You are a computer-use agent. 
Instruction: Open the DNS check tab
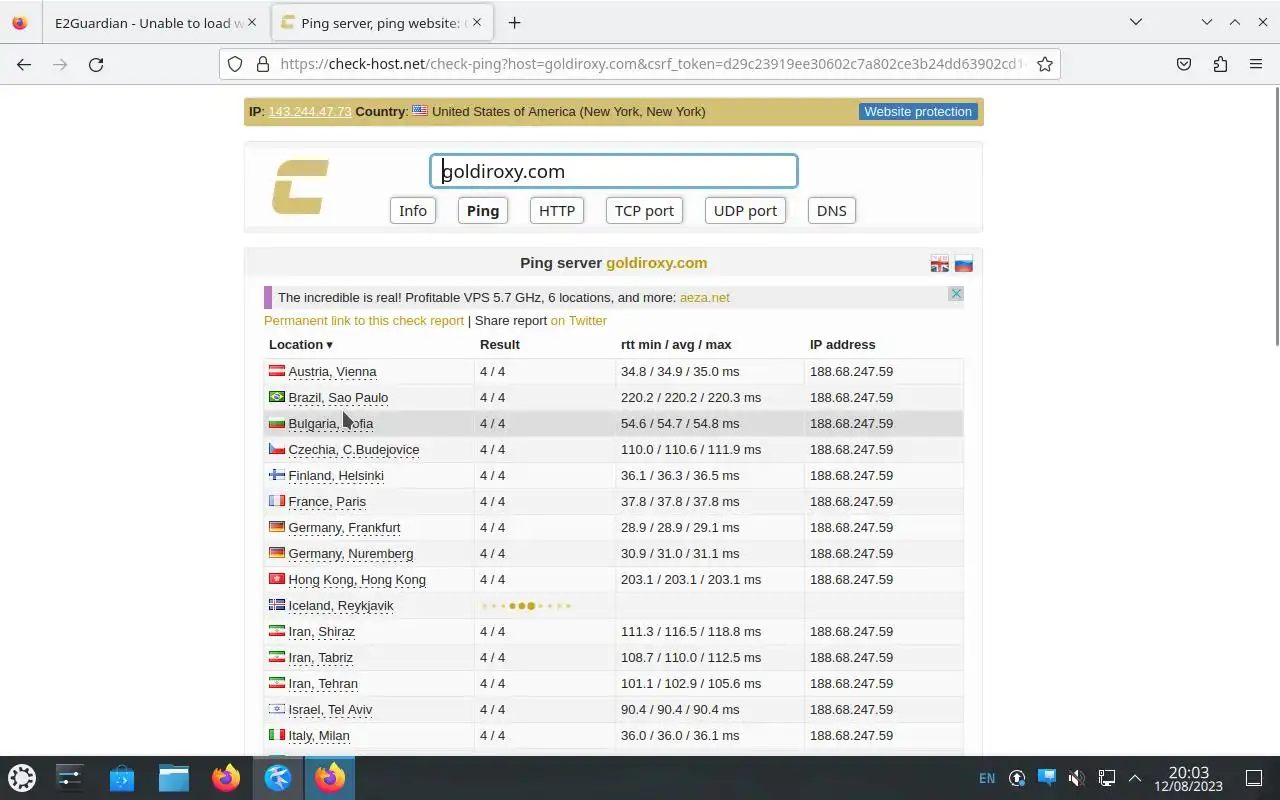coord(831,211)
